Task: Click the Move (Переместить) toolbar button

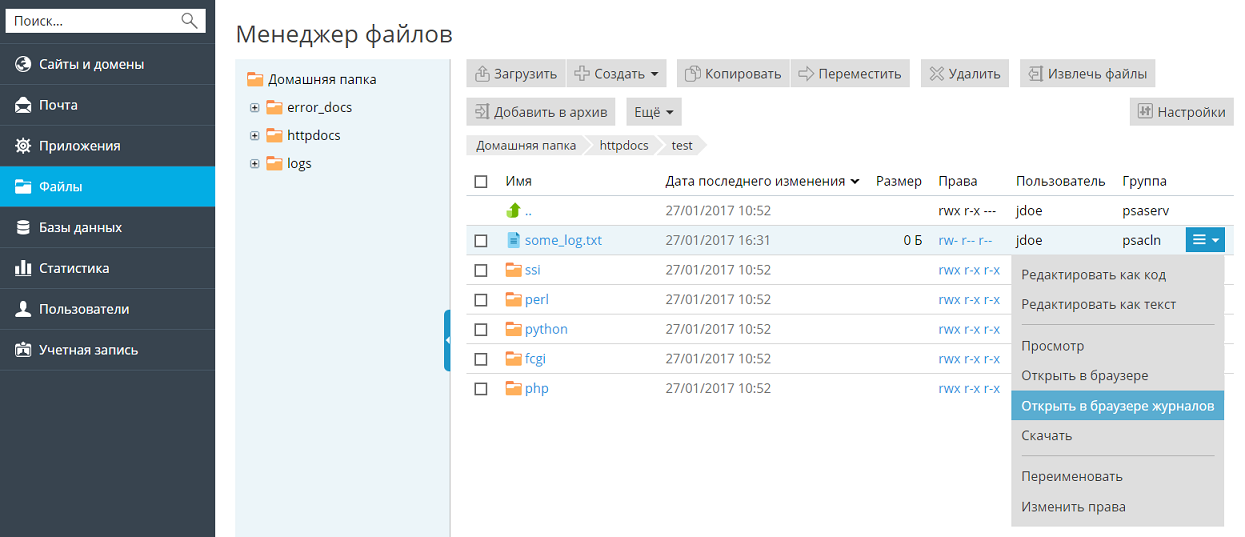Action: [849, 73]
